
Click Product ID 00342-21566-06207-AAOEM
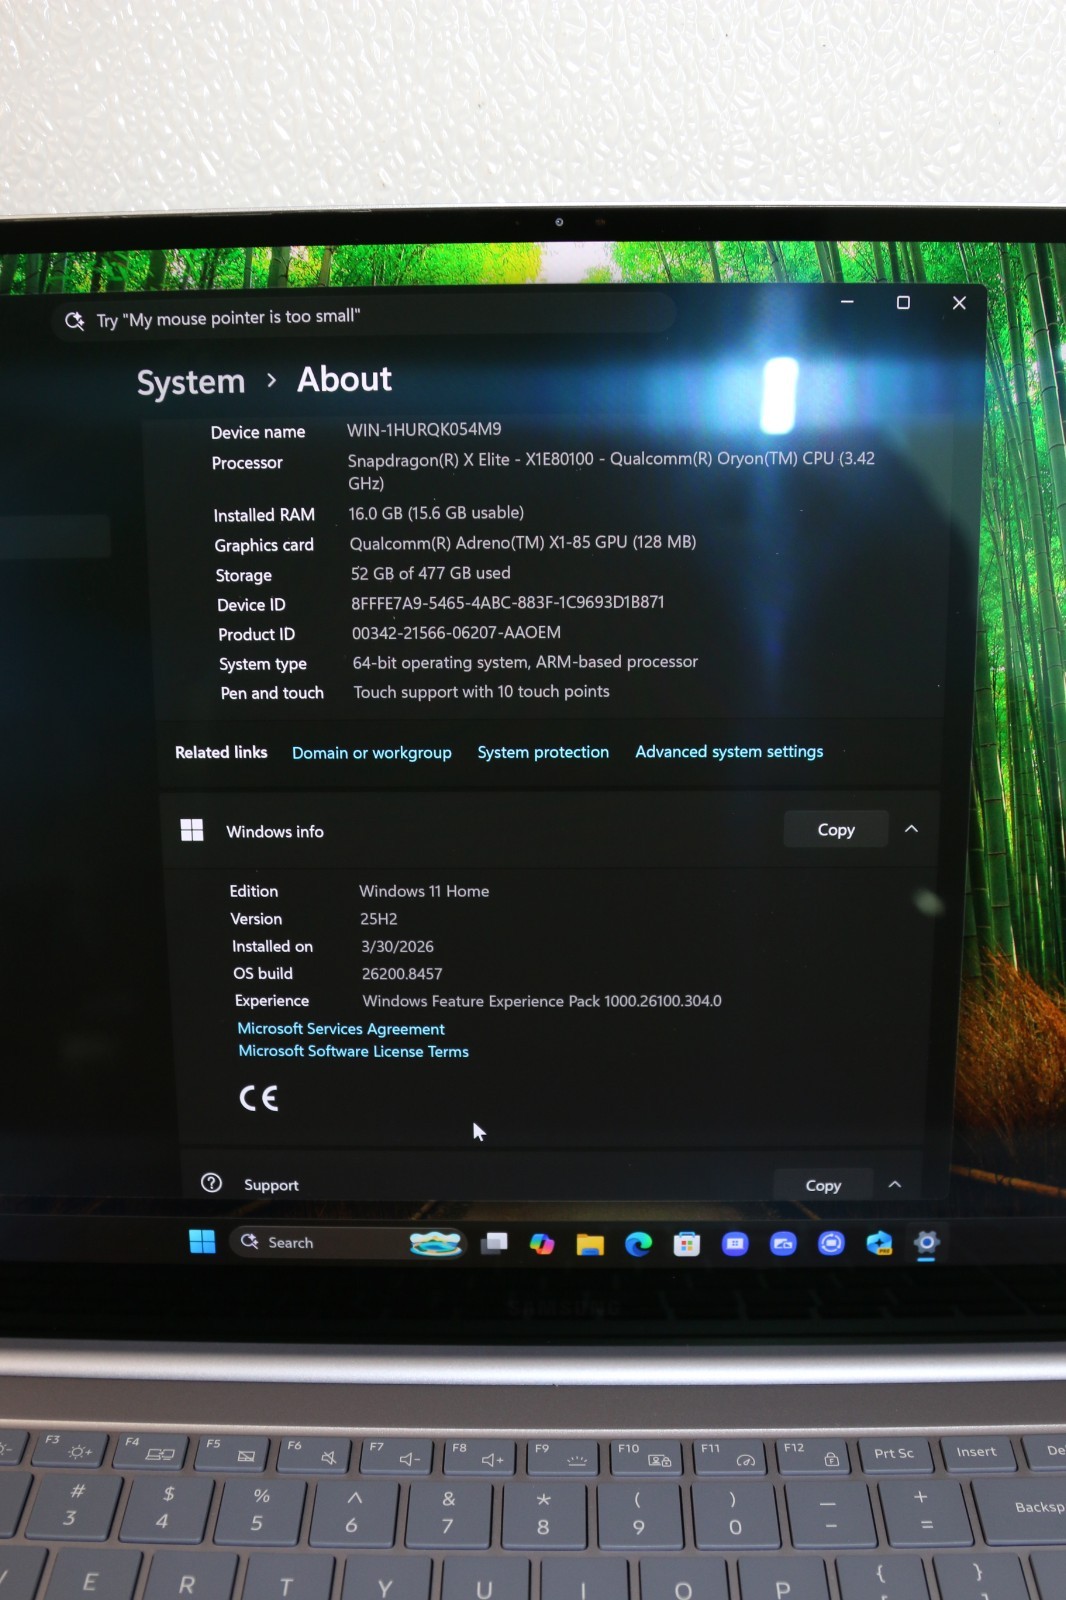click(456, 632)
